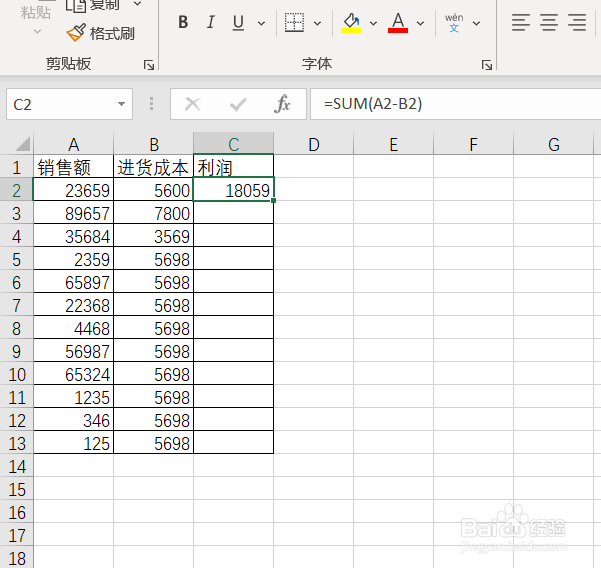Click cell with value 23659
The image size is (601, 568).
[74, 189]
